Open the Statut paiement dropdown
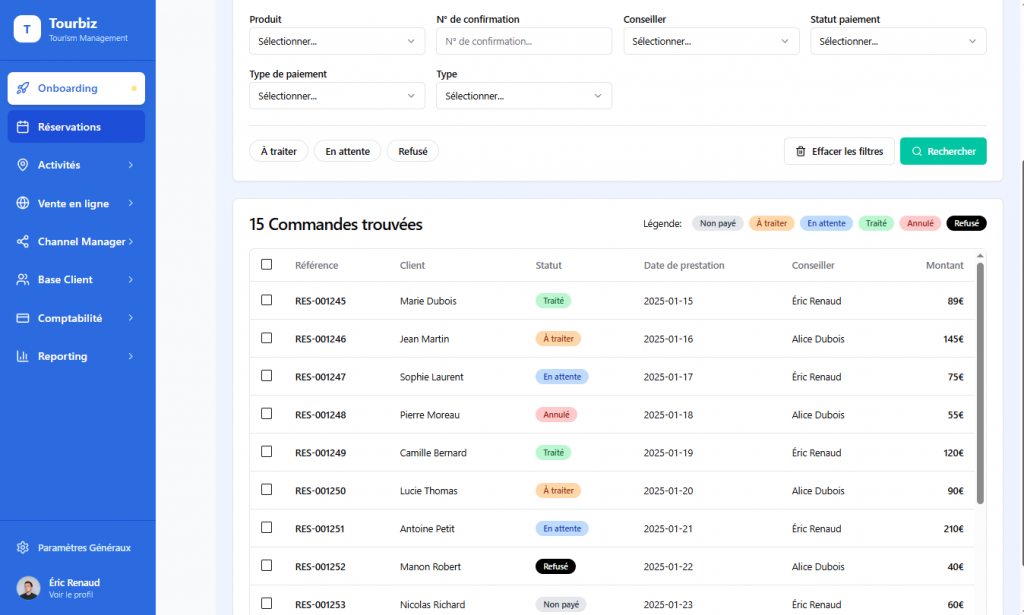Image resolution: width=1024 pixels, height=615 pixels. coord(897,41)
